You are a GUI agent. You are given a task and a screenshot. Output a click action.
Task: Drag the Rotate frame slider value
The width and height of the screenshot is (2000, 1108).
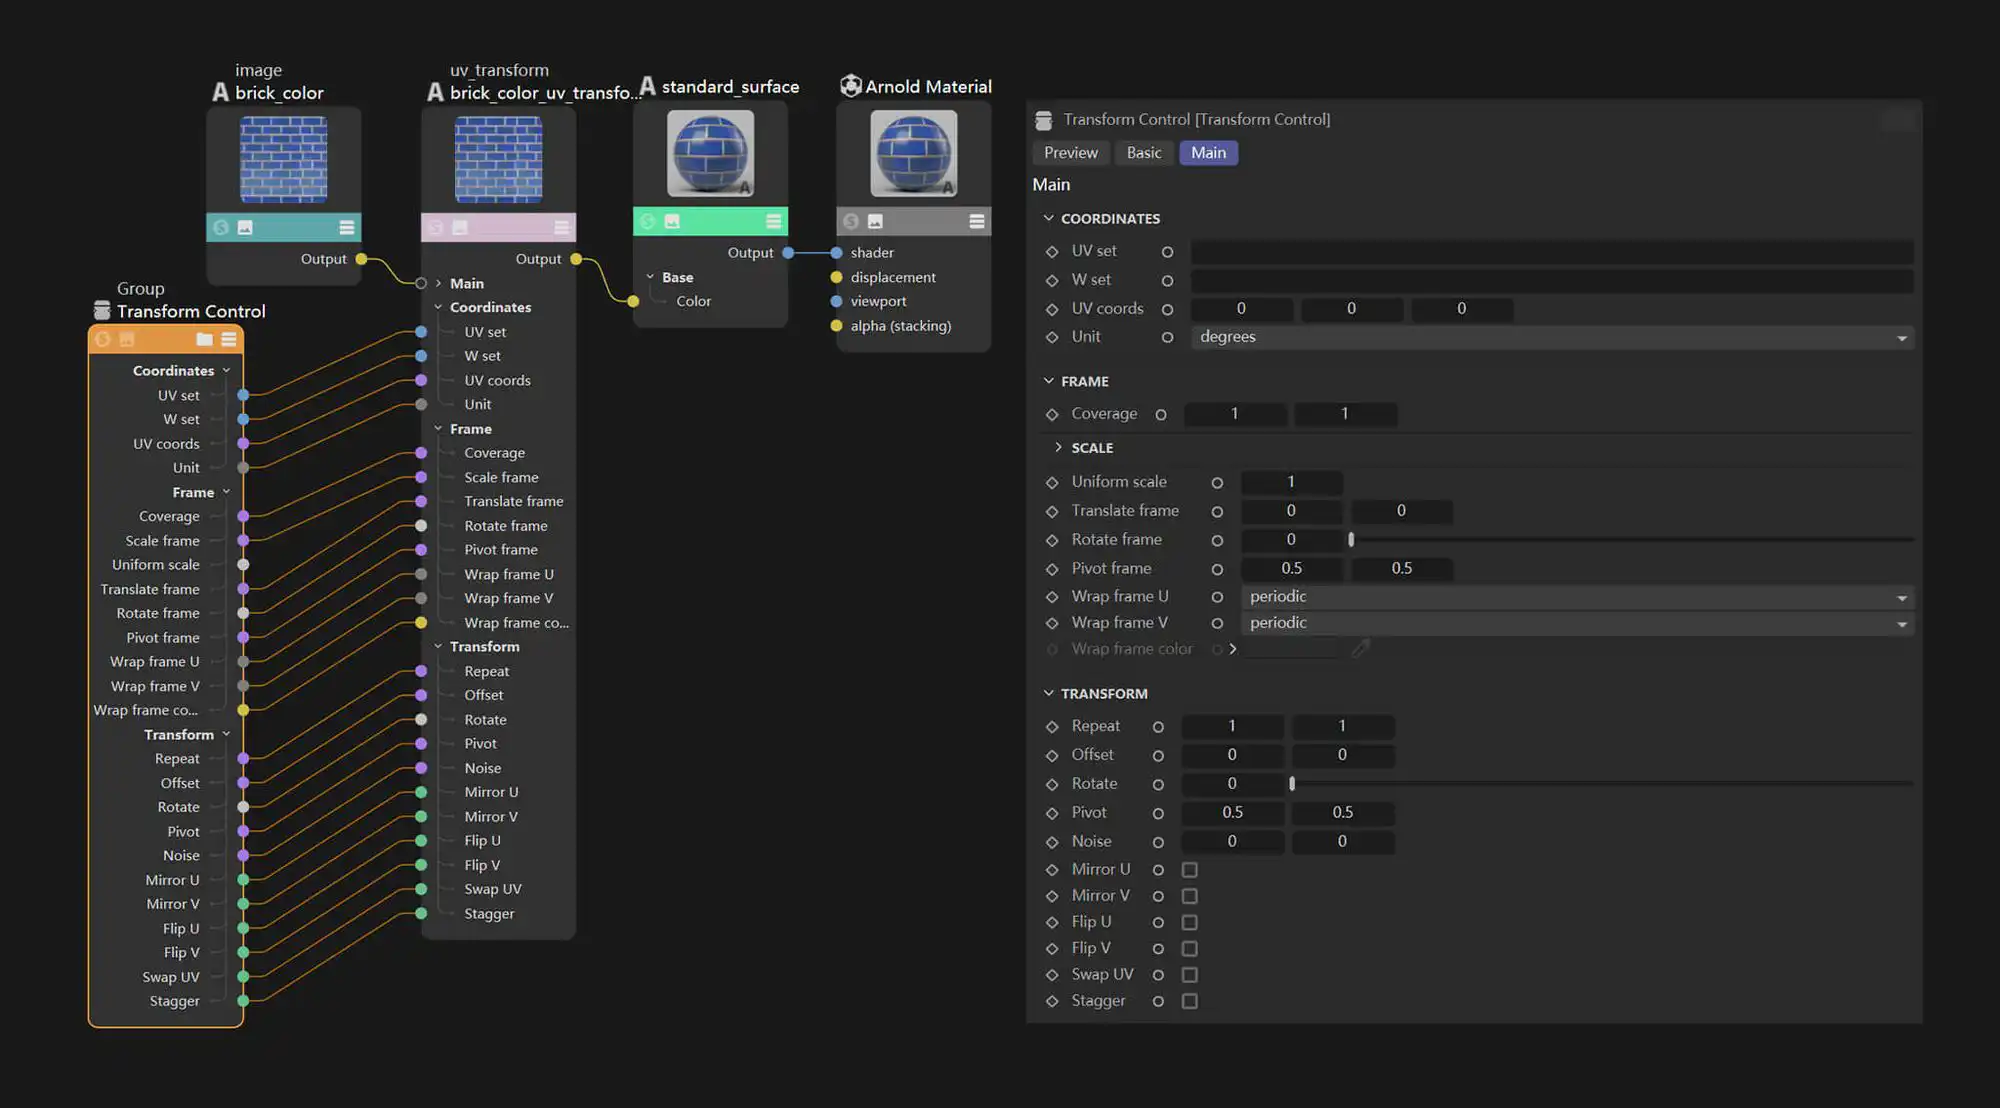click(1351, 539)
